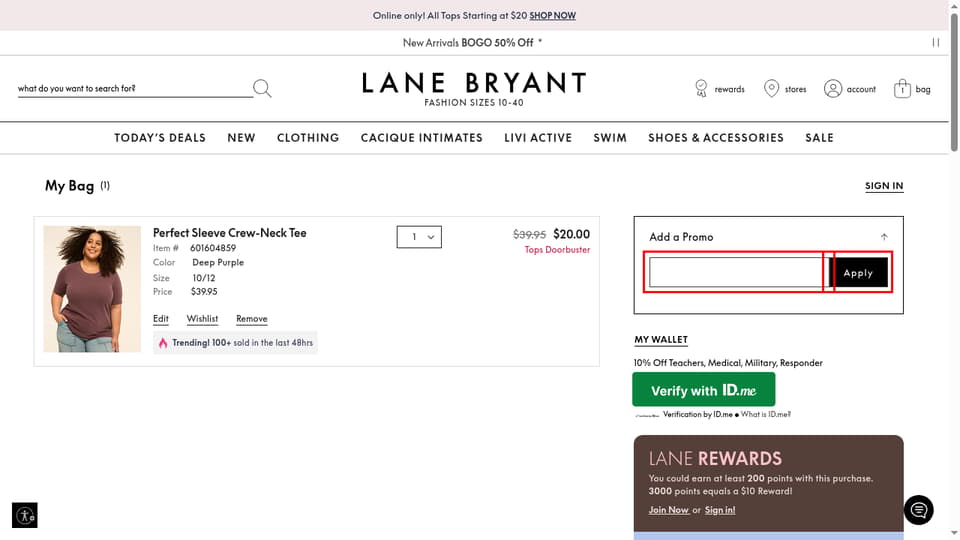Click SHOP NOW in top banner
Screen dimensions: 960x540
click(x=552, y=15)
